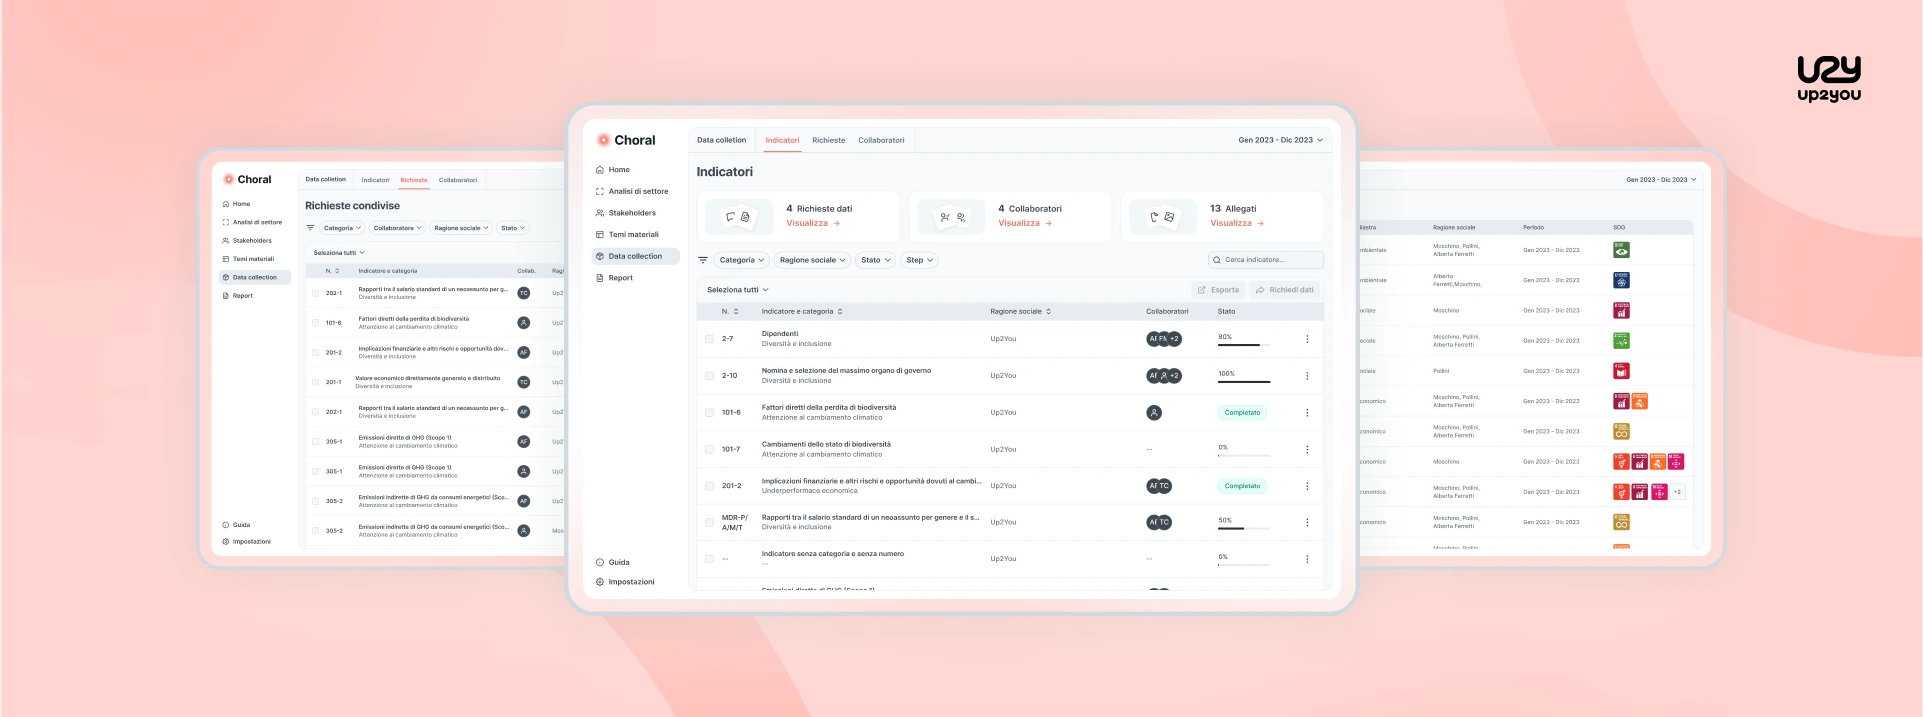Image resolution: width=1923 pixels, height=717 pixels.
Task: Open Impostazioni in center window sidebar
Action: tap(625, 582)
